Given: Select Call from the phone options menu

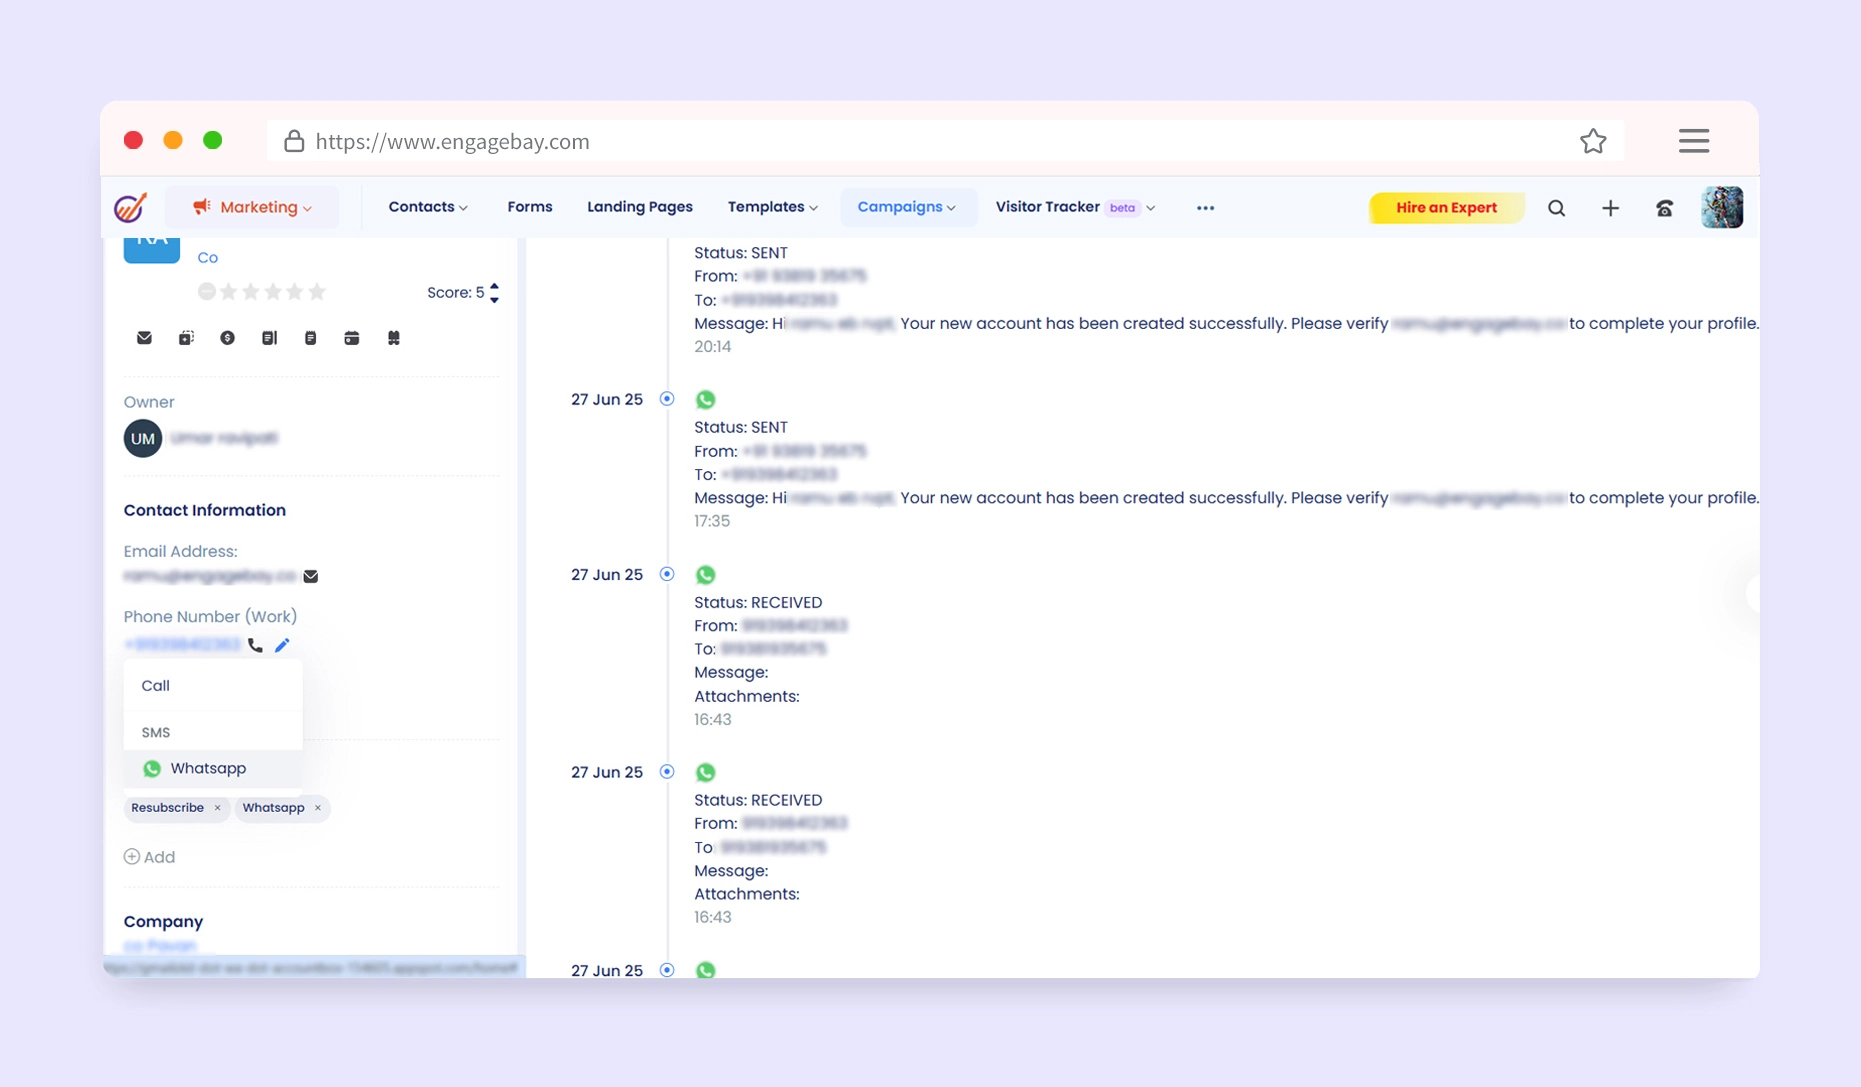Looking at the screenshot, I should pyautogui.click(x=156, y=686).
